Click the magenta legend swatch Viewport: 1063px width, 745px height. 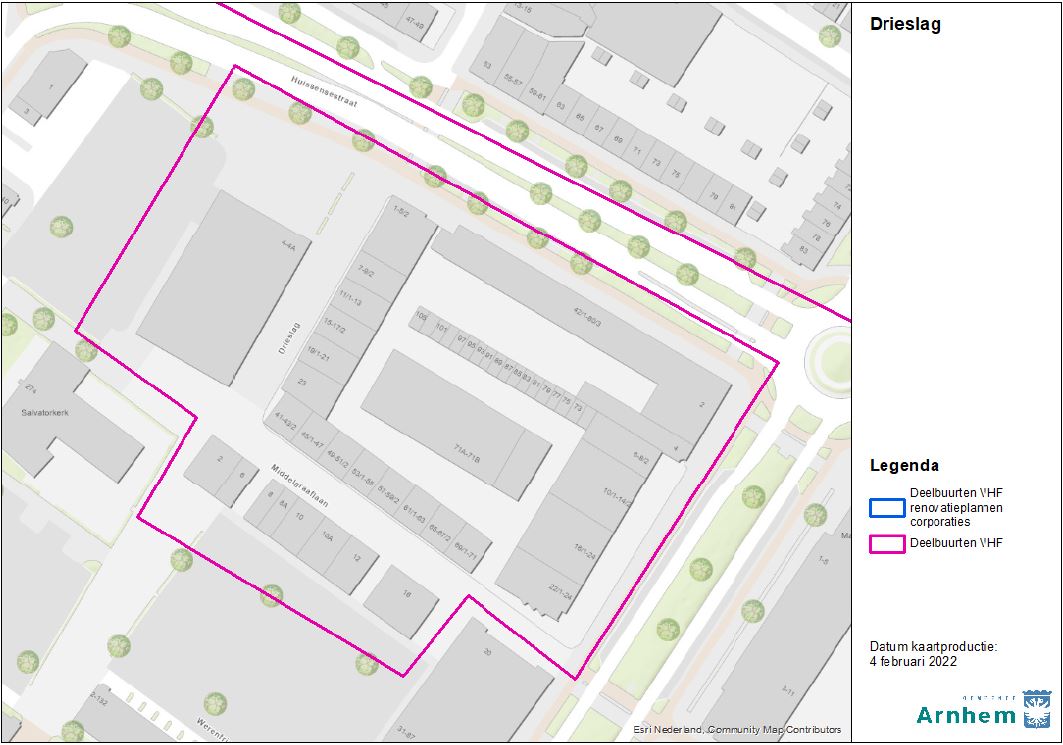pyautogui.click(x=885, y=544)
